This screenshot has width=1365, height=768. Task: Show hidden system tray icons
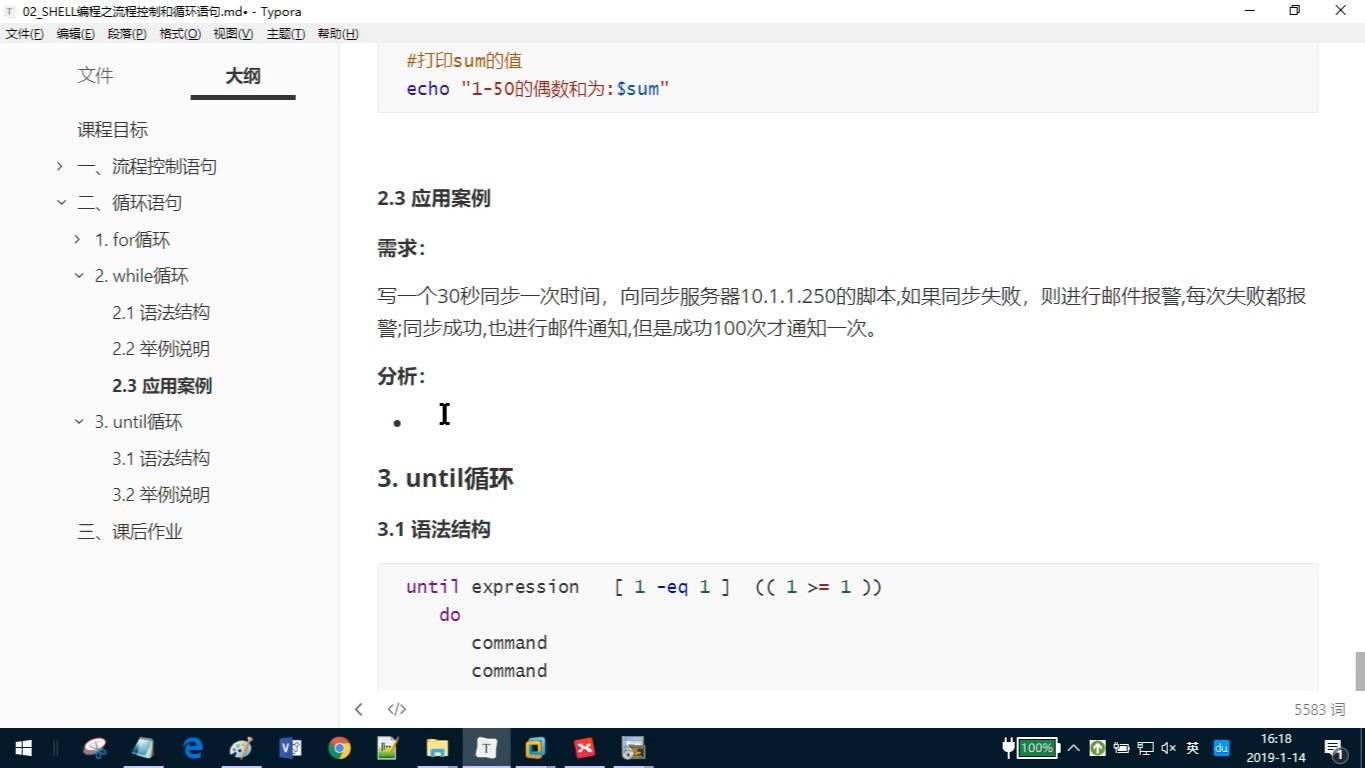tap(1074, 748)
